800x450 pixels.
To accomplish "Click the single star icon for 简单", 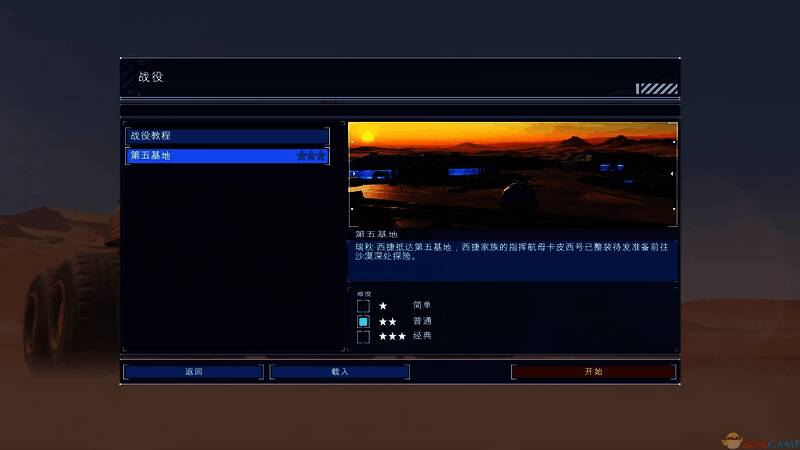I will click(x=383, y=306).
